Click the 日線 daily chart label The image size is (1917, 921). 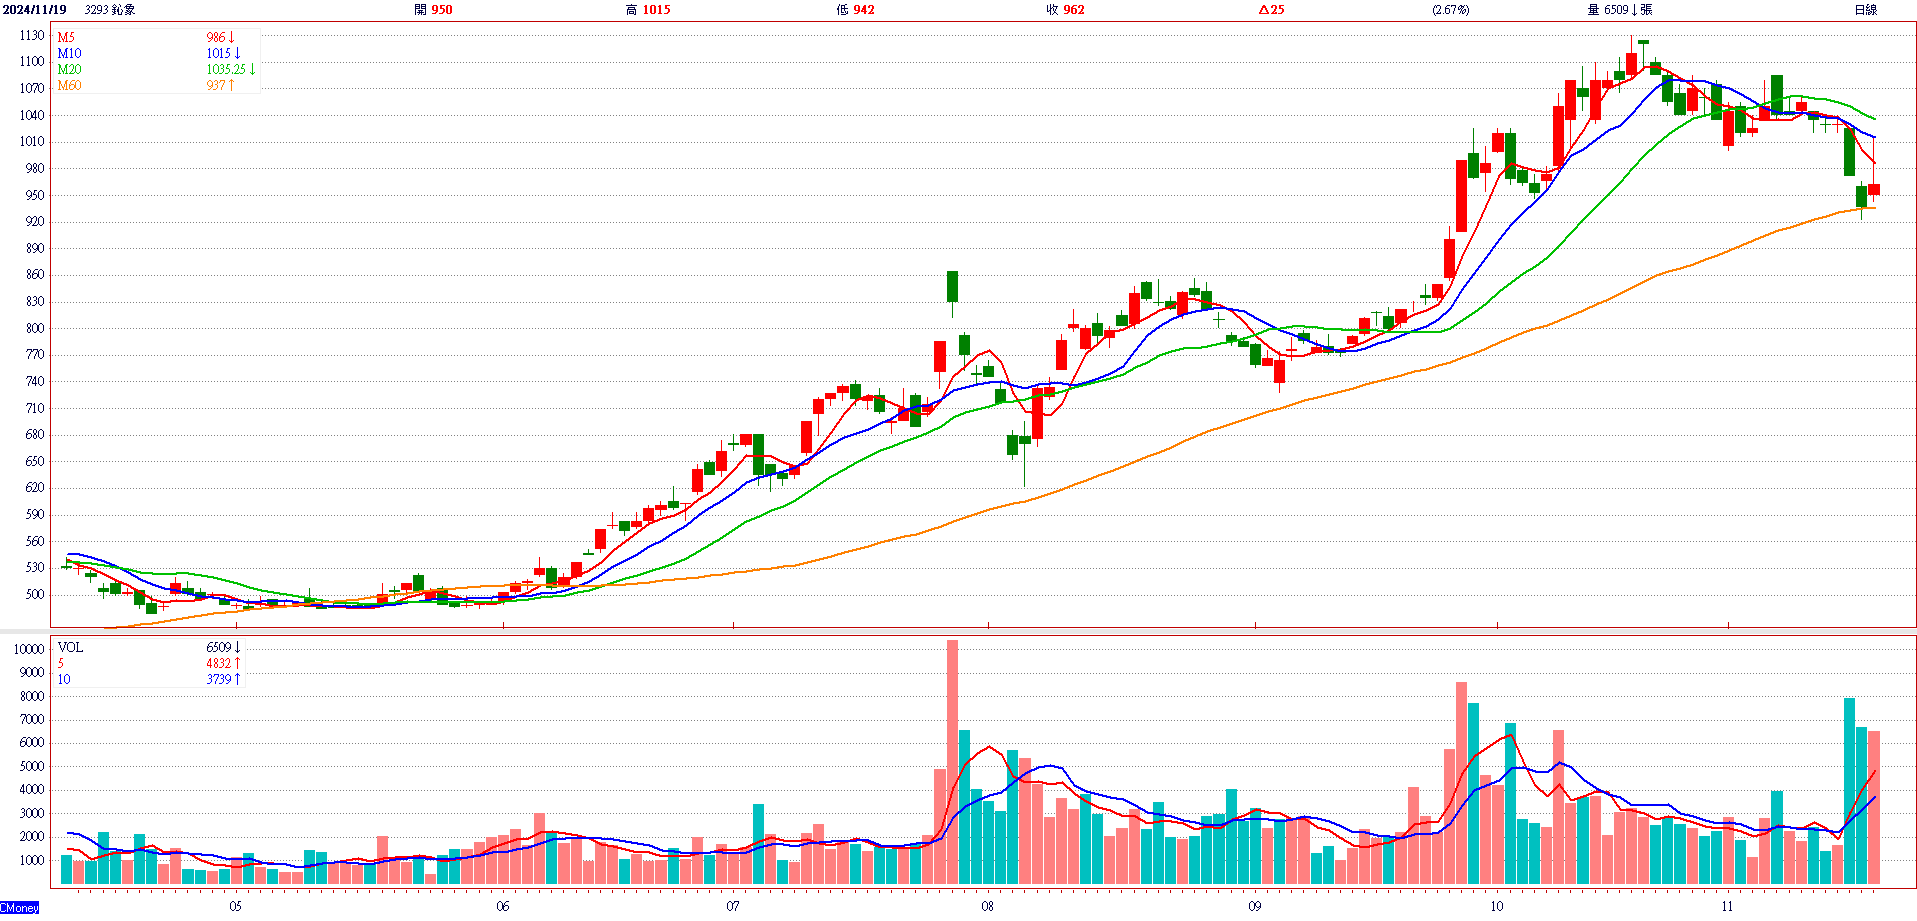click(x=1866, y=9)
